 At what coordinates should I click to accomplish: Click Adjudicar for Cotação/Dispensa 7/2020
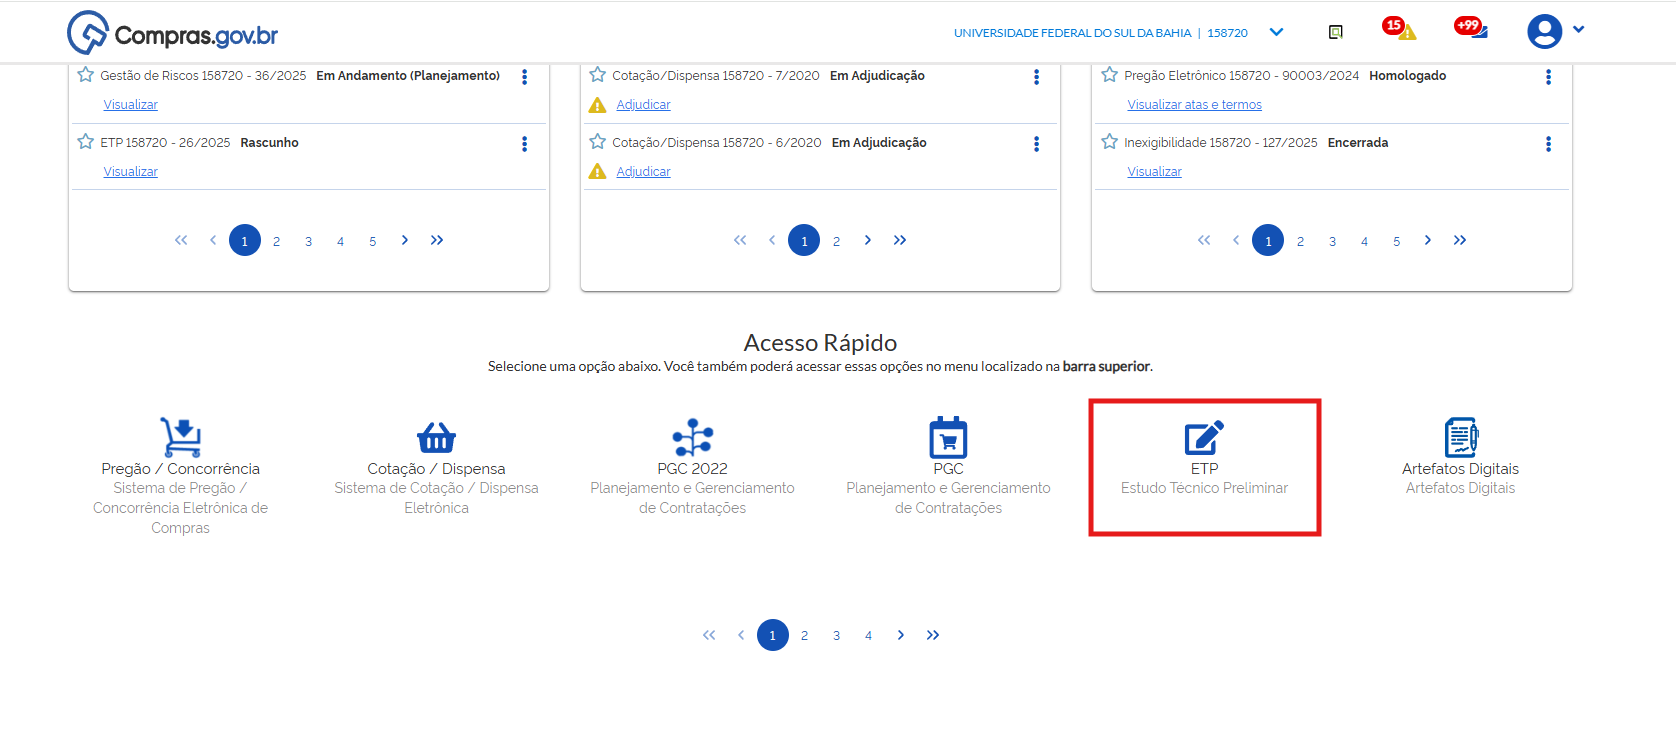[643, 105]
